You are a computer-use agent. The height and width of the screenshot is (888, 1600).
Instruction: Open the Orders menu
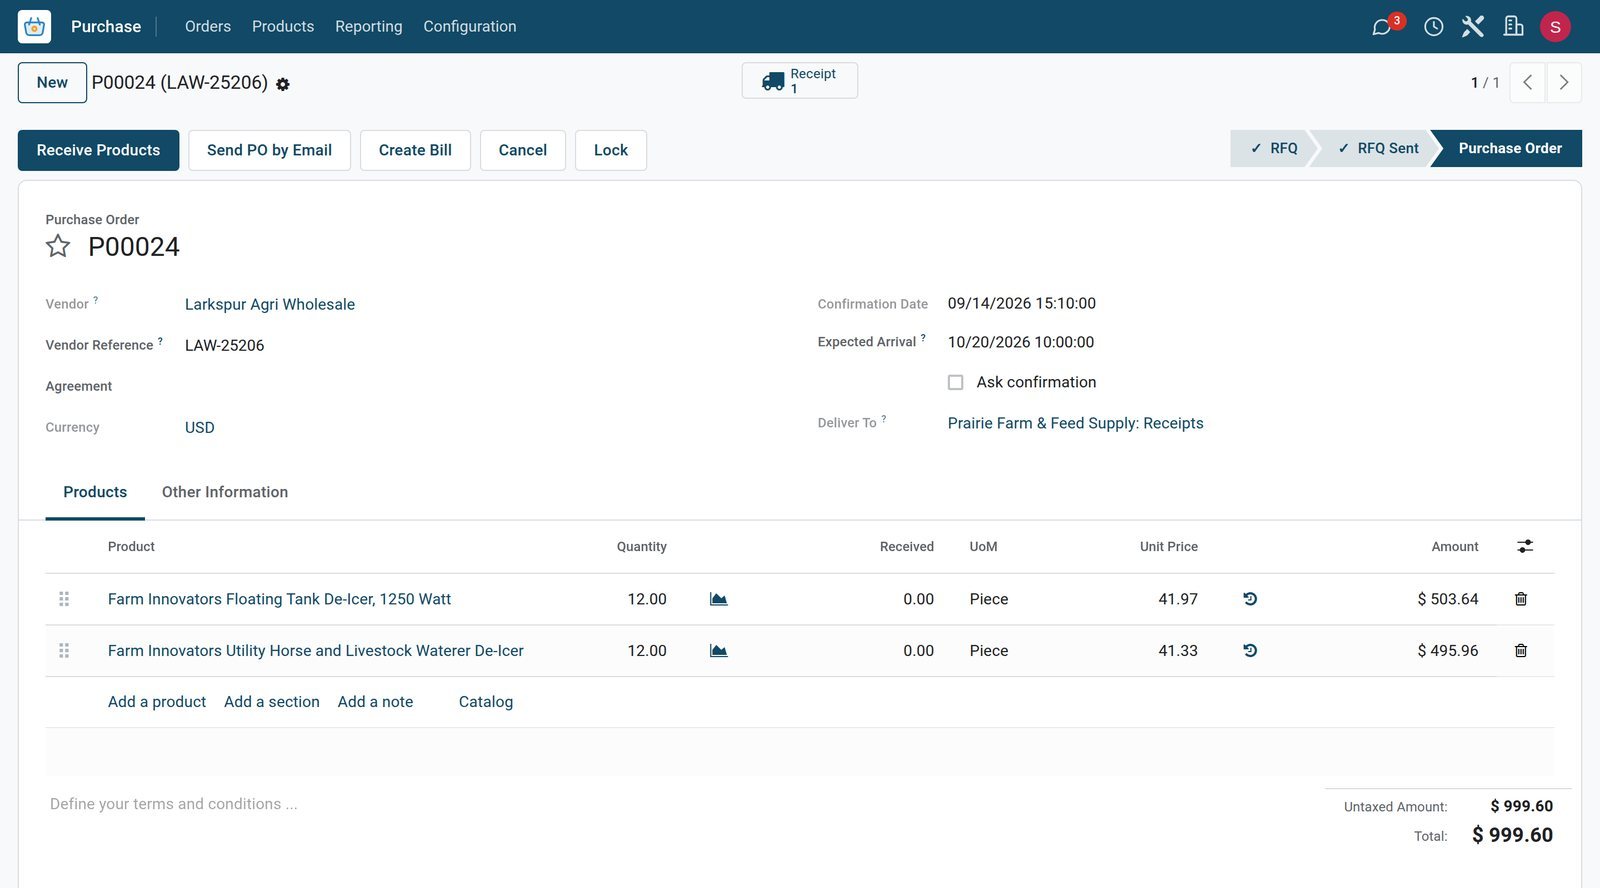(208, 27)
